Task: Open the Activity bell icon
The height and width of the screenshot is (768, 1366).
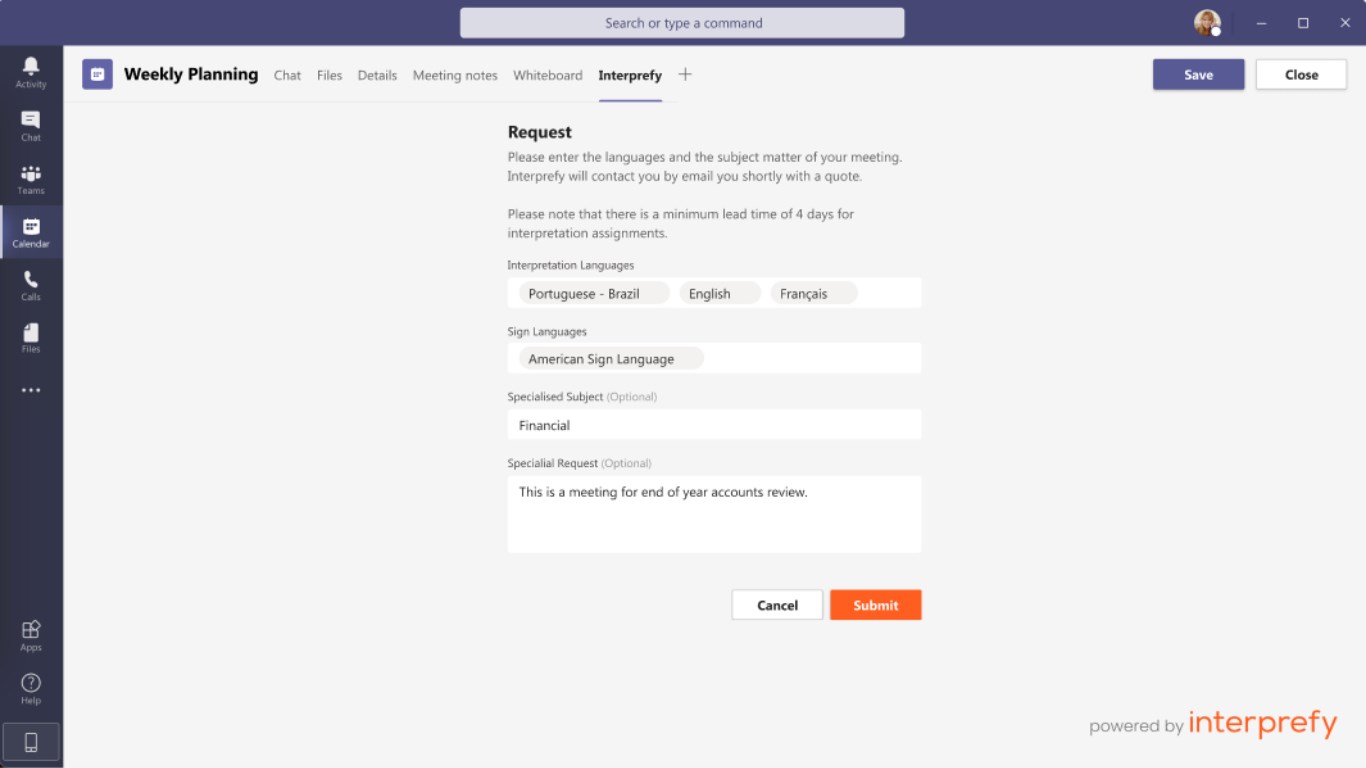Action: click(31, 71)
